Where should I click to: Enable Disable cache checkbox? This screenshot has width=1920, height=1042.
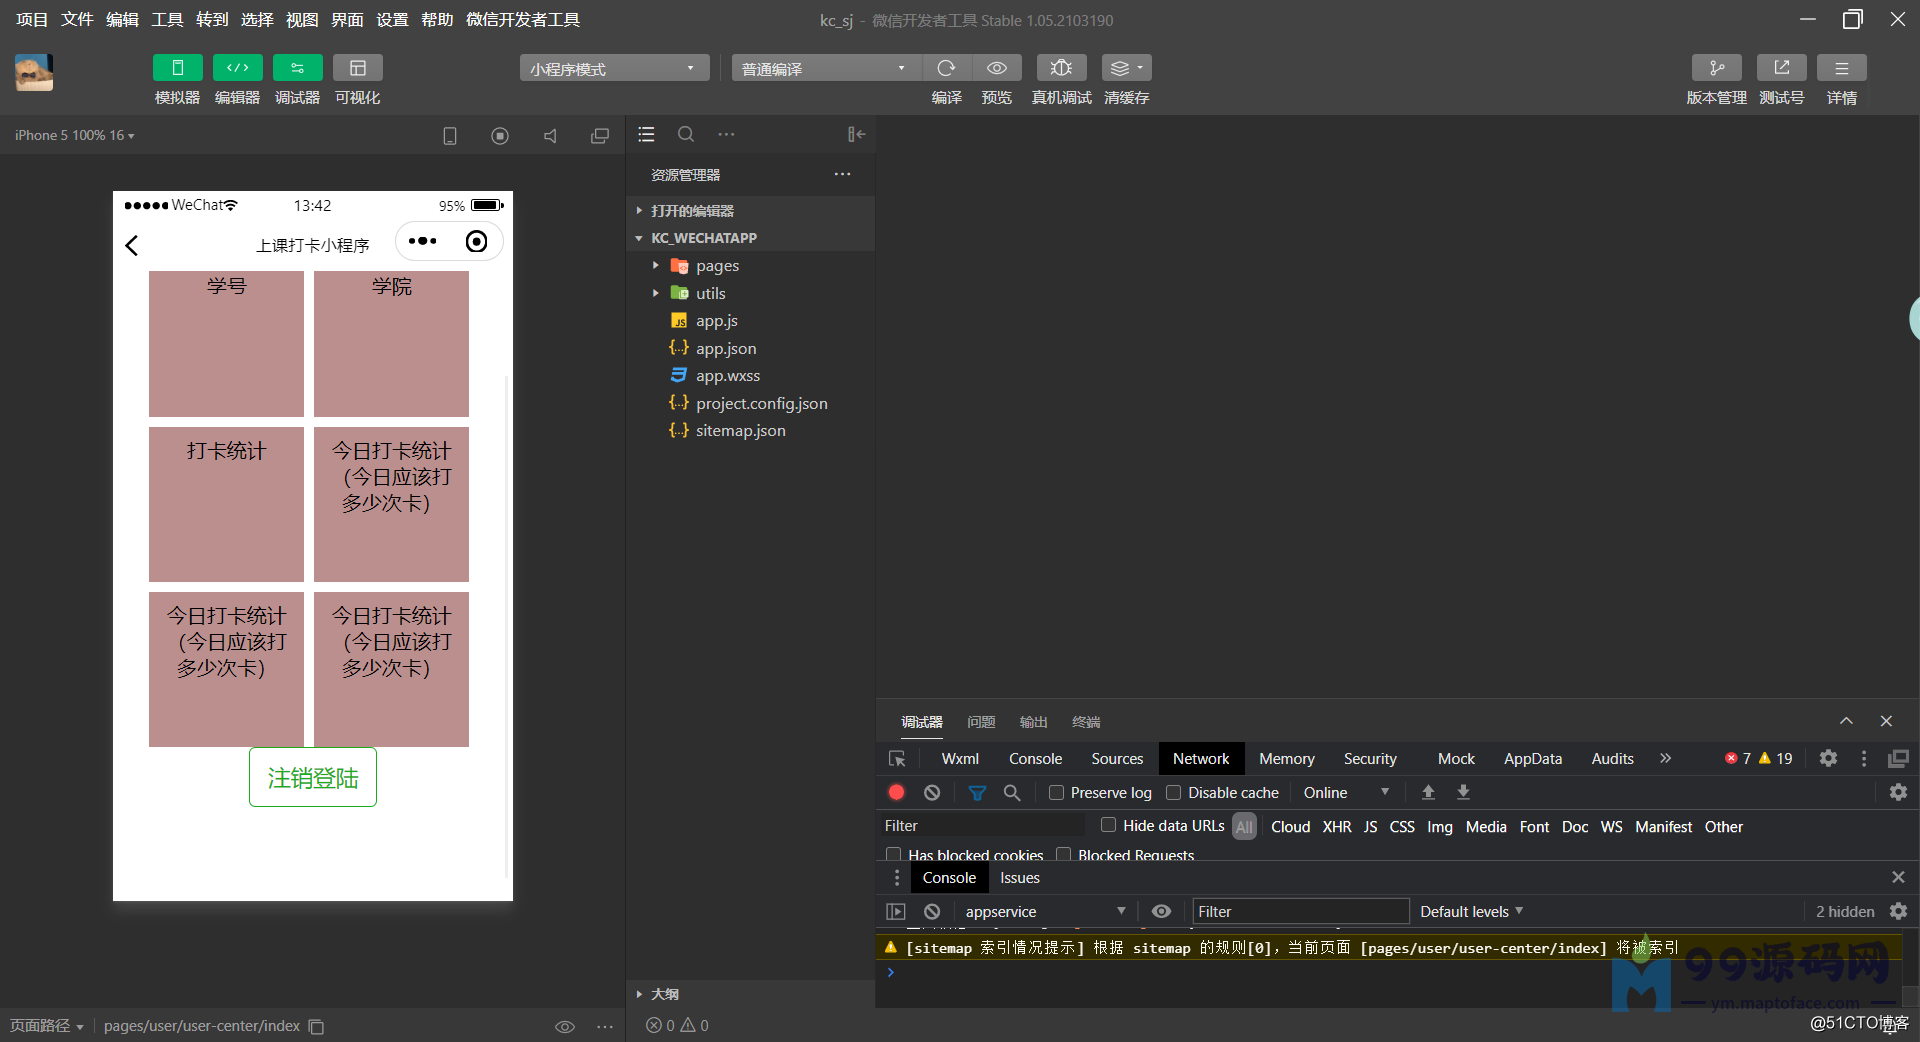[1174, 792]
